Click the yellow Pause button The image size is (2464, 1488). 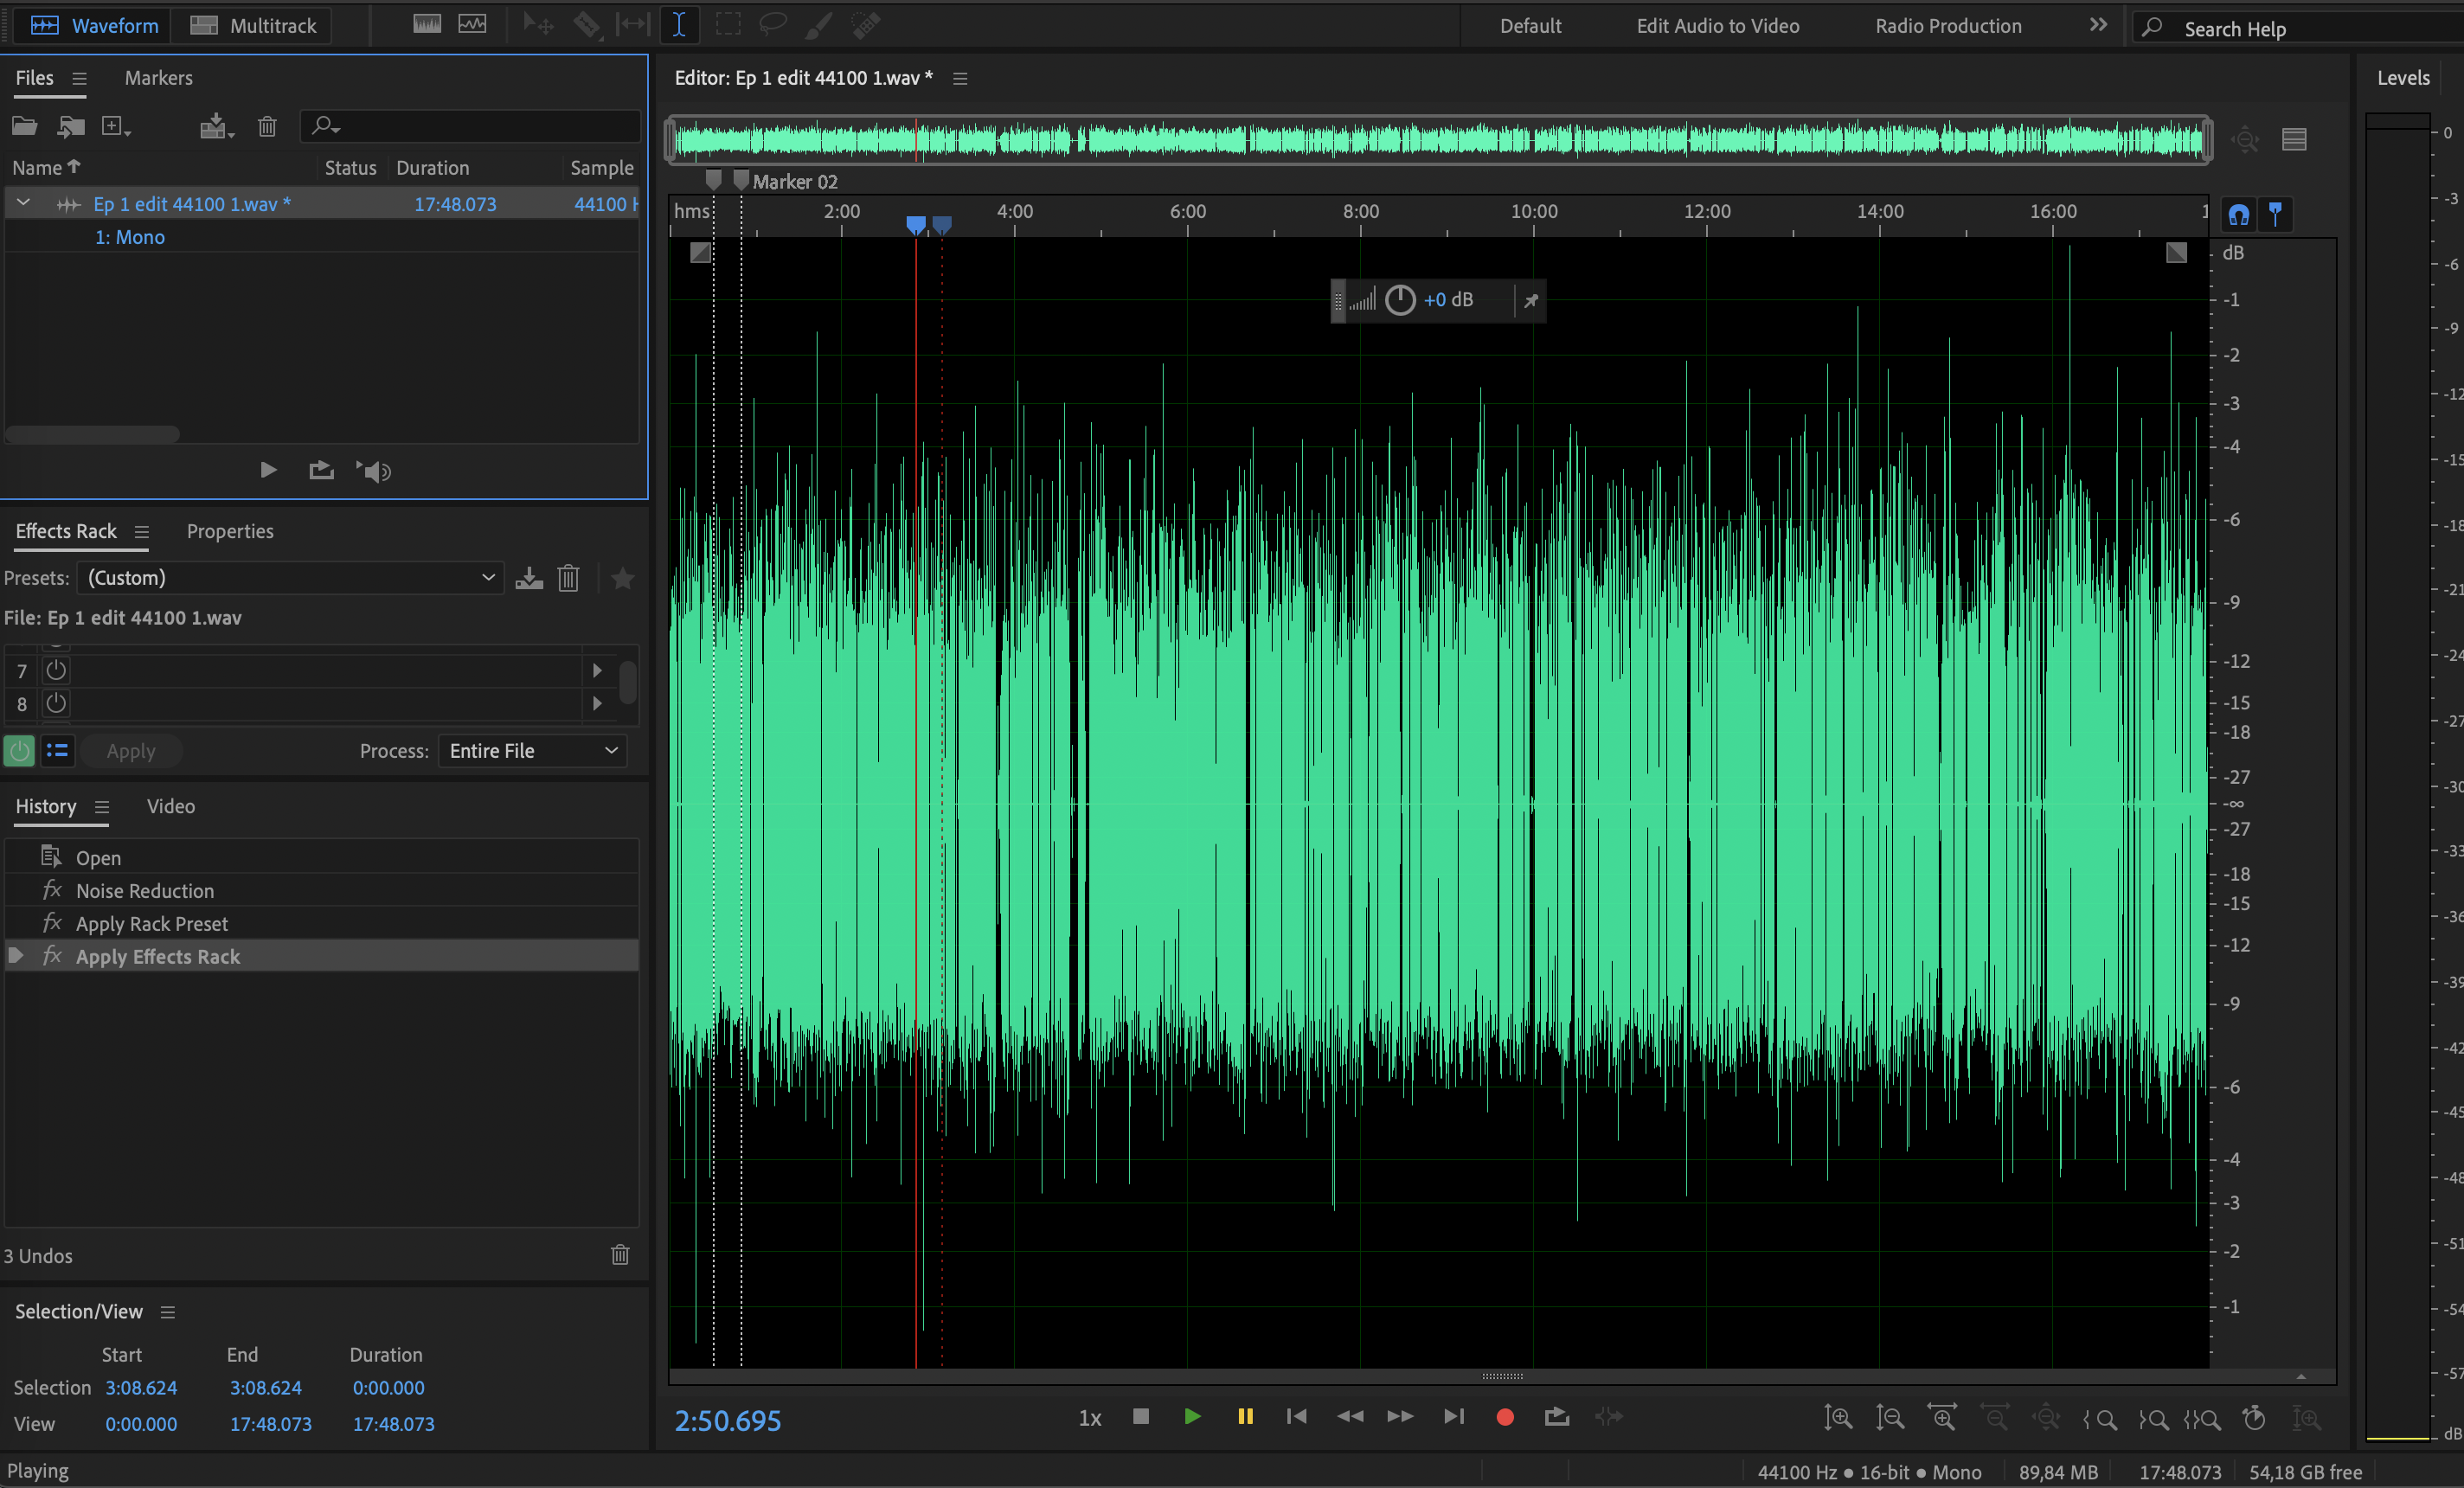point(1245,1416)
